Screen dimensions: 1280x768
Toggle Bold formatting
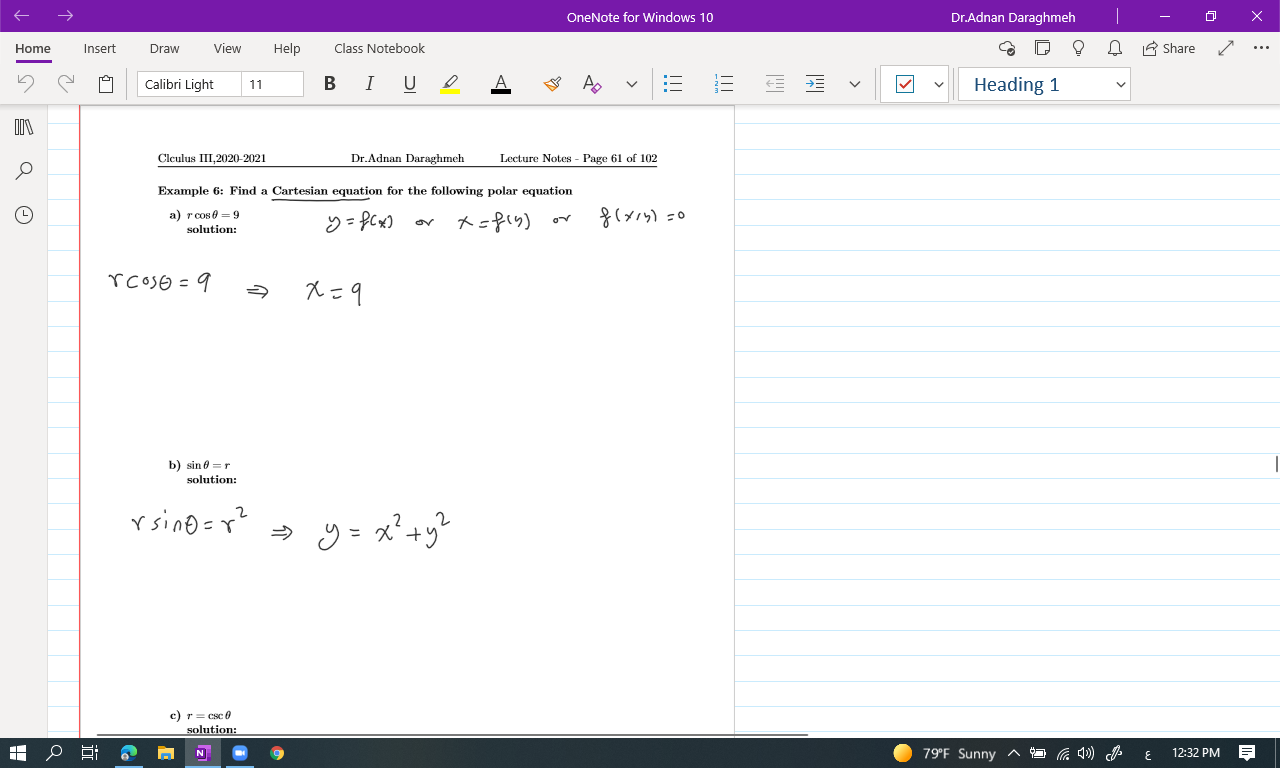[x=329, y=84]
